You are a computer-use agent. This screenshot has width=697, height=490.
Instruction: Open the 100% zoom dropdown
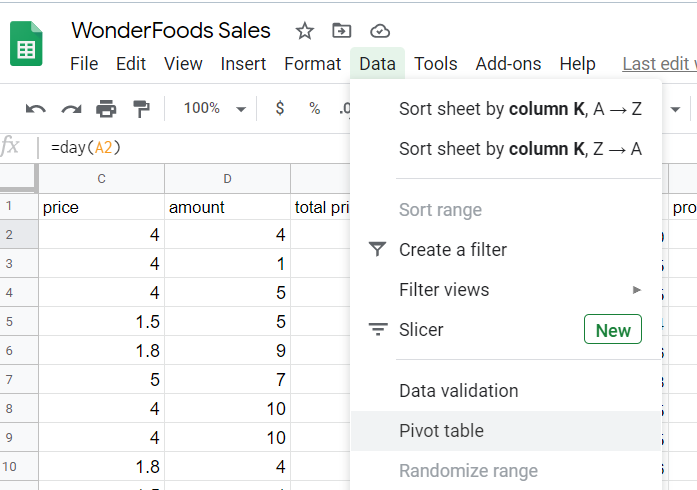pos(214,108)
